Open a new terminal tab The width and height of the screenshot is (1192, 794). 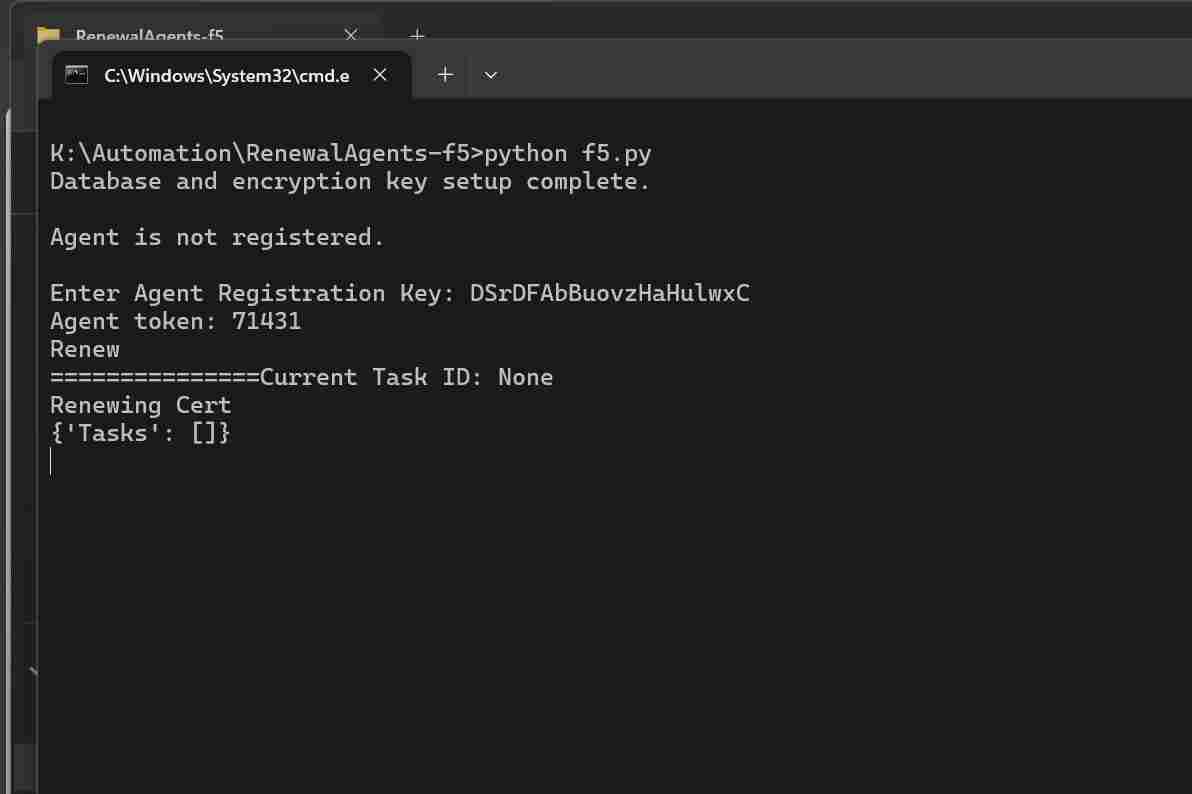(x=445, y=75)
